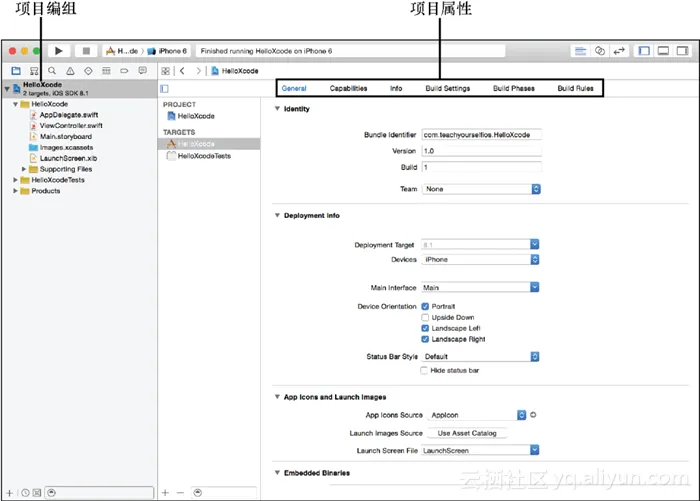The image size is (700, 501).
Task: Collapse the HelloXcode project root
Action: pyautogui.click(x=7, y=89)
